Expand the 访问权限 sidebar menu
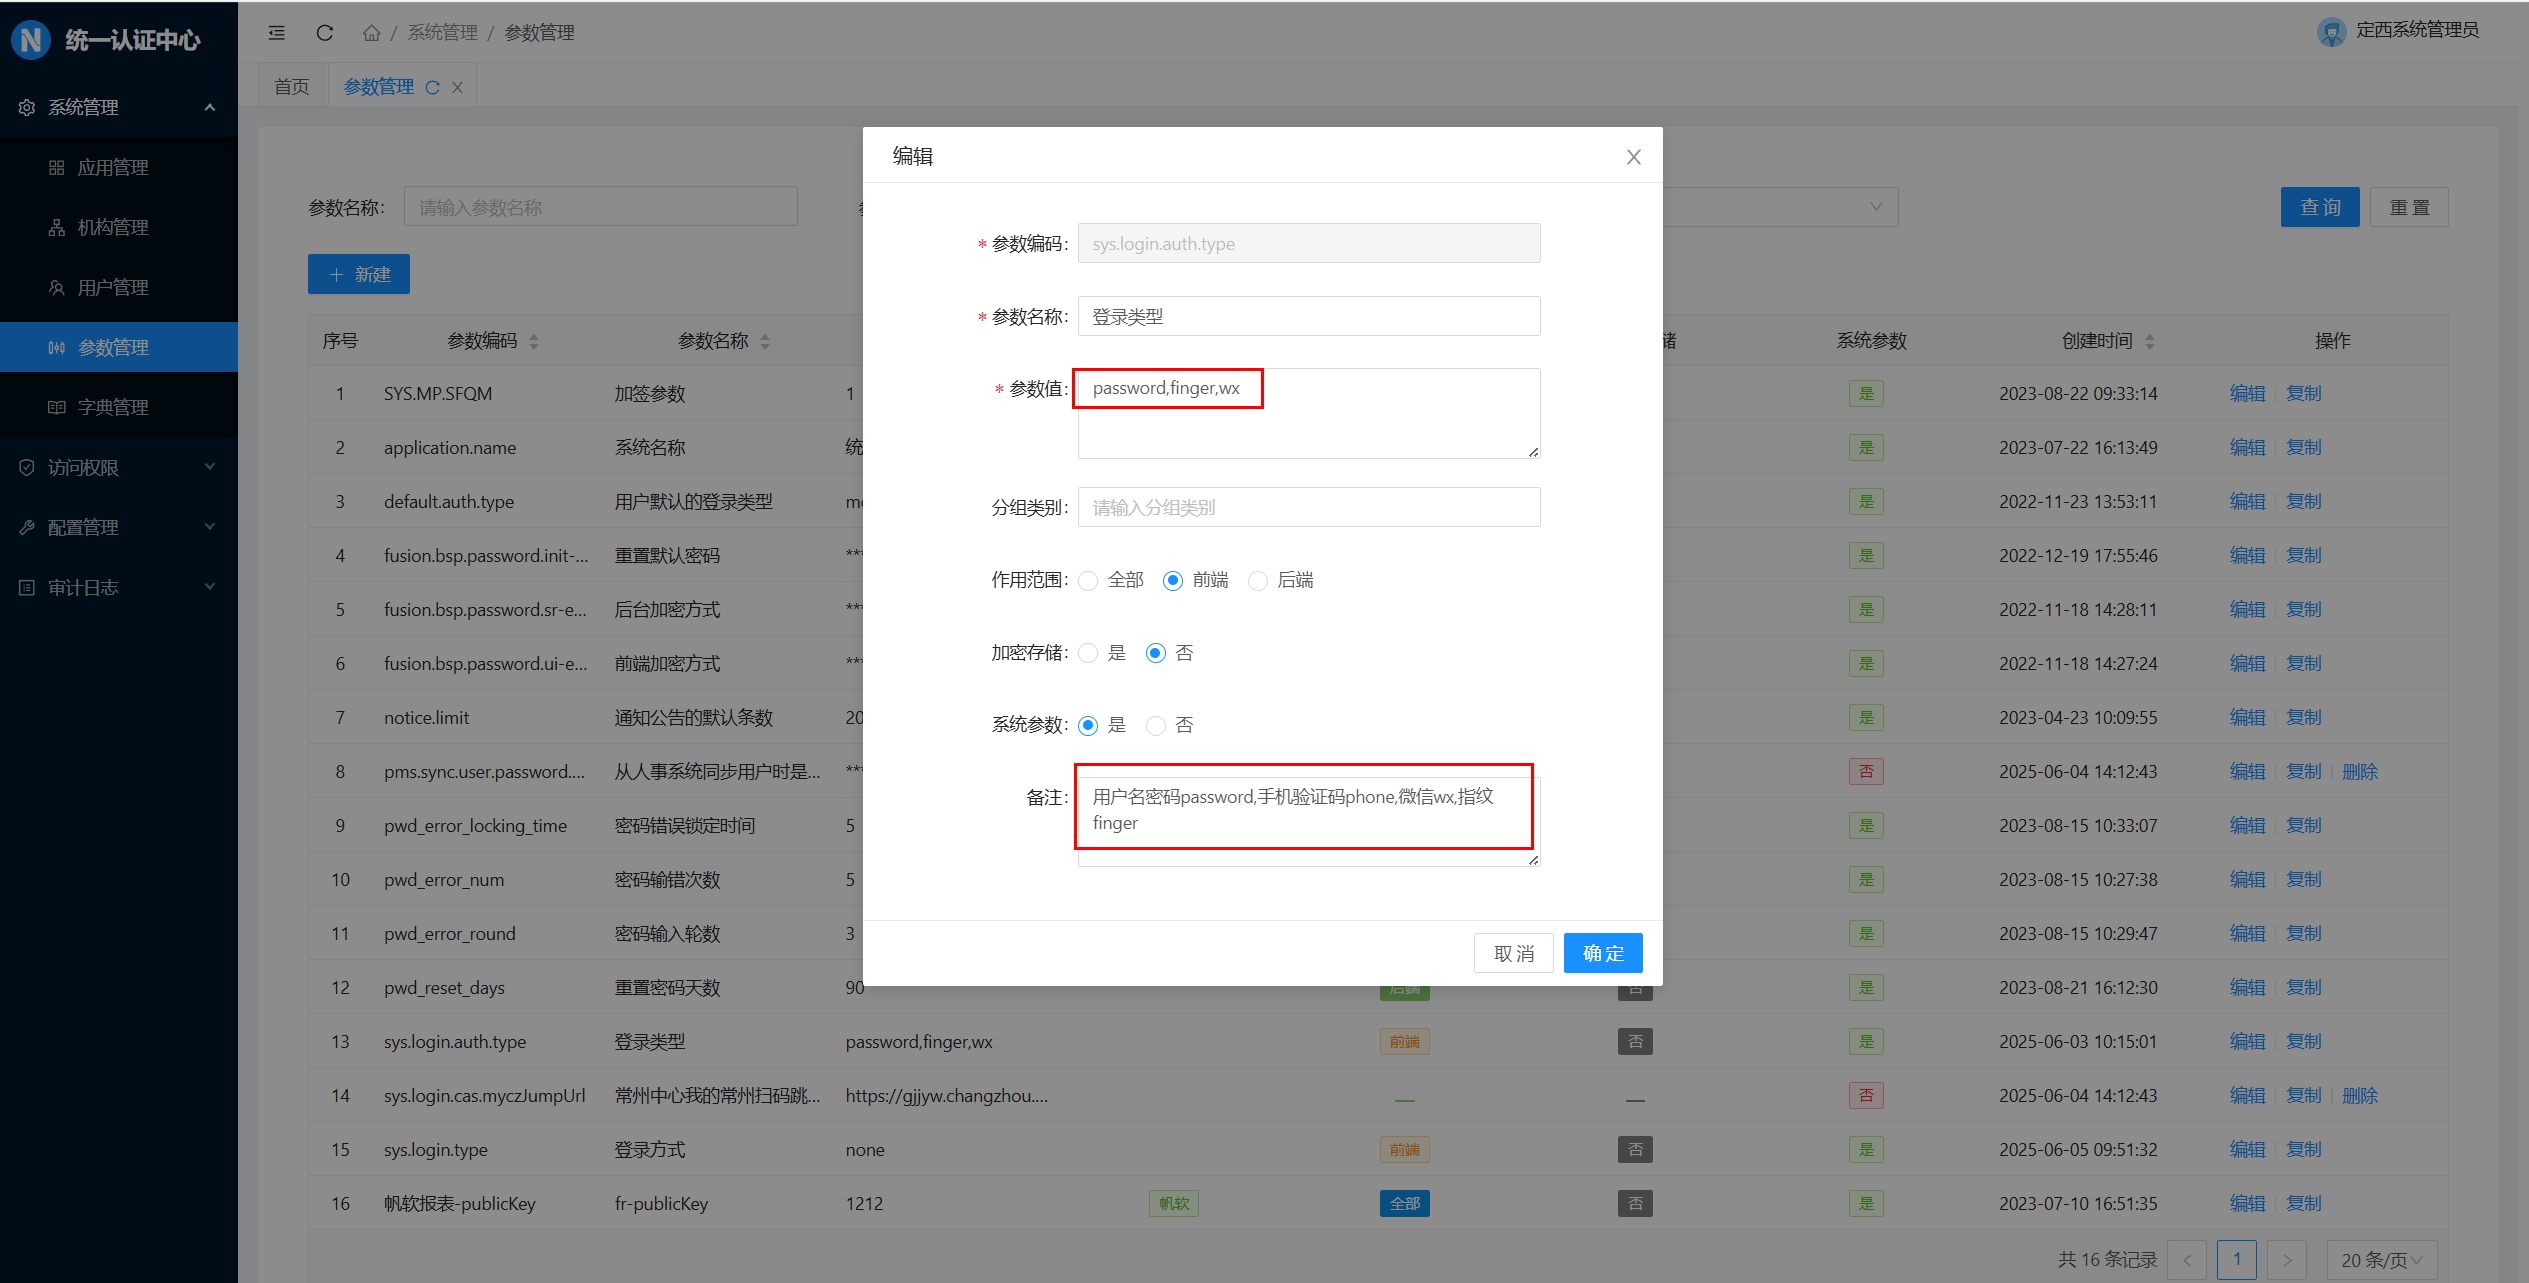This screenshot has width=2529, height=1283. pos(118,467)
